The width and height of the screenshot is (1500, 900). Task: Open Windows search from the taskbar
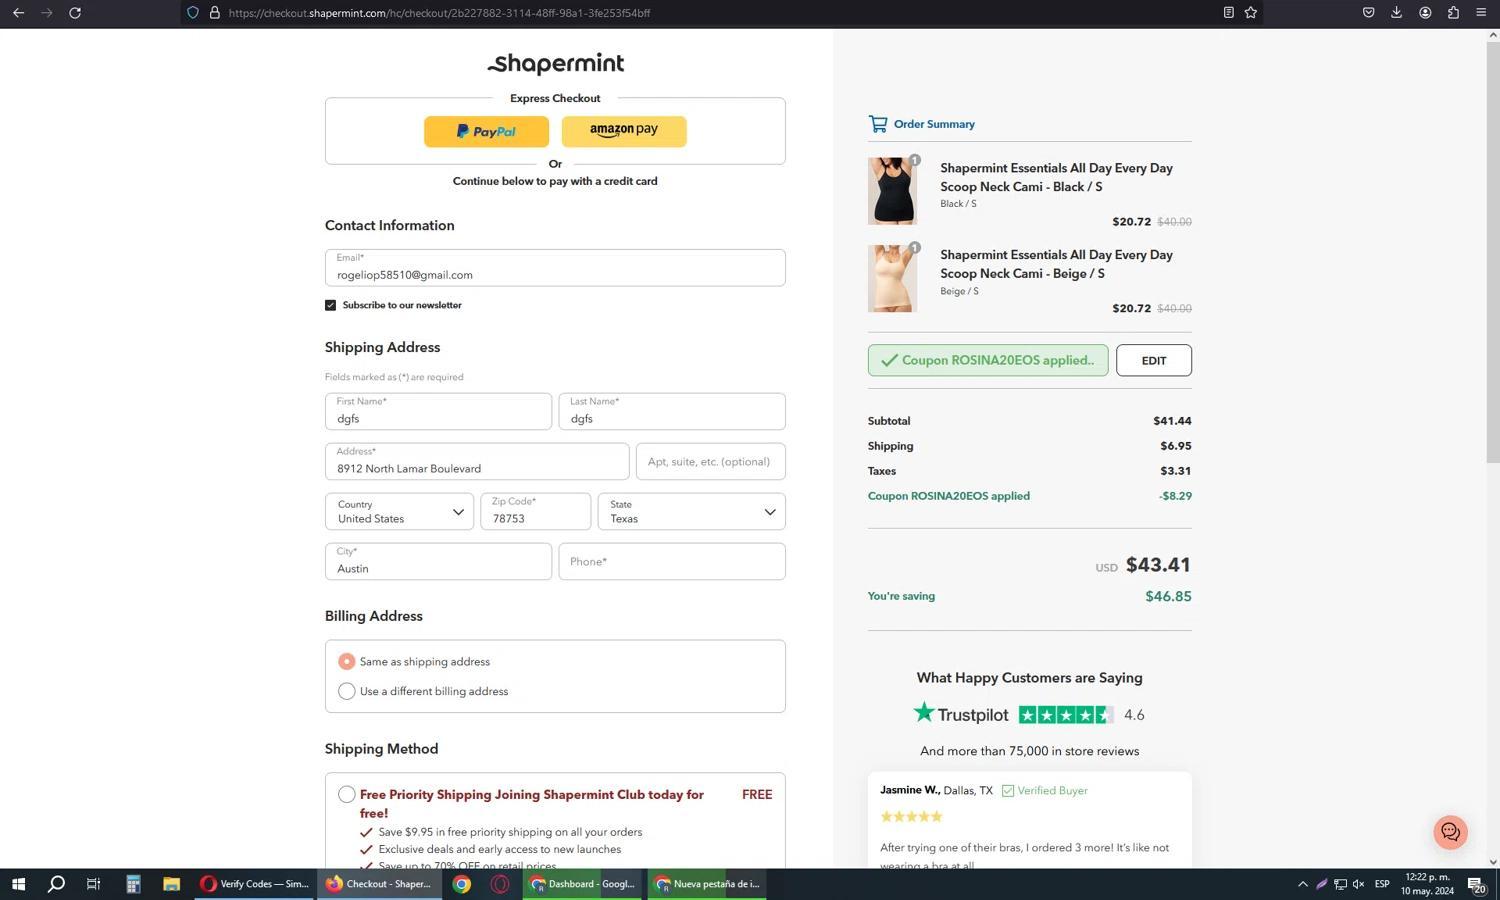(56, 884)
